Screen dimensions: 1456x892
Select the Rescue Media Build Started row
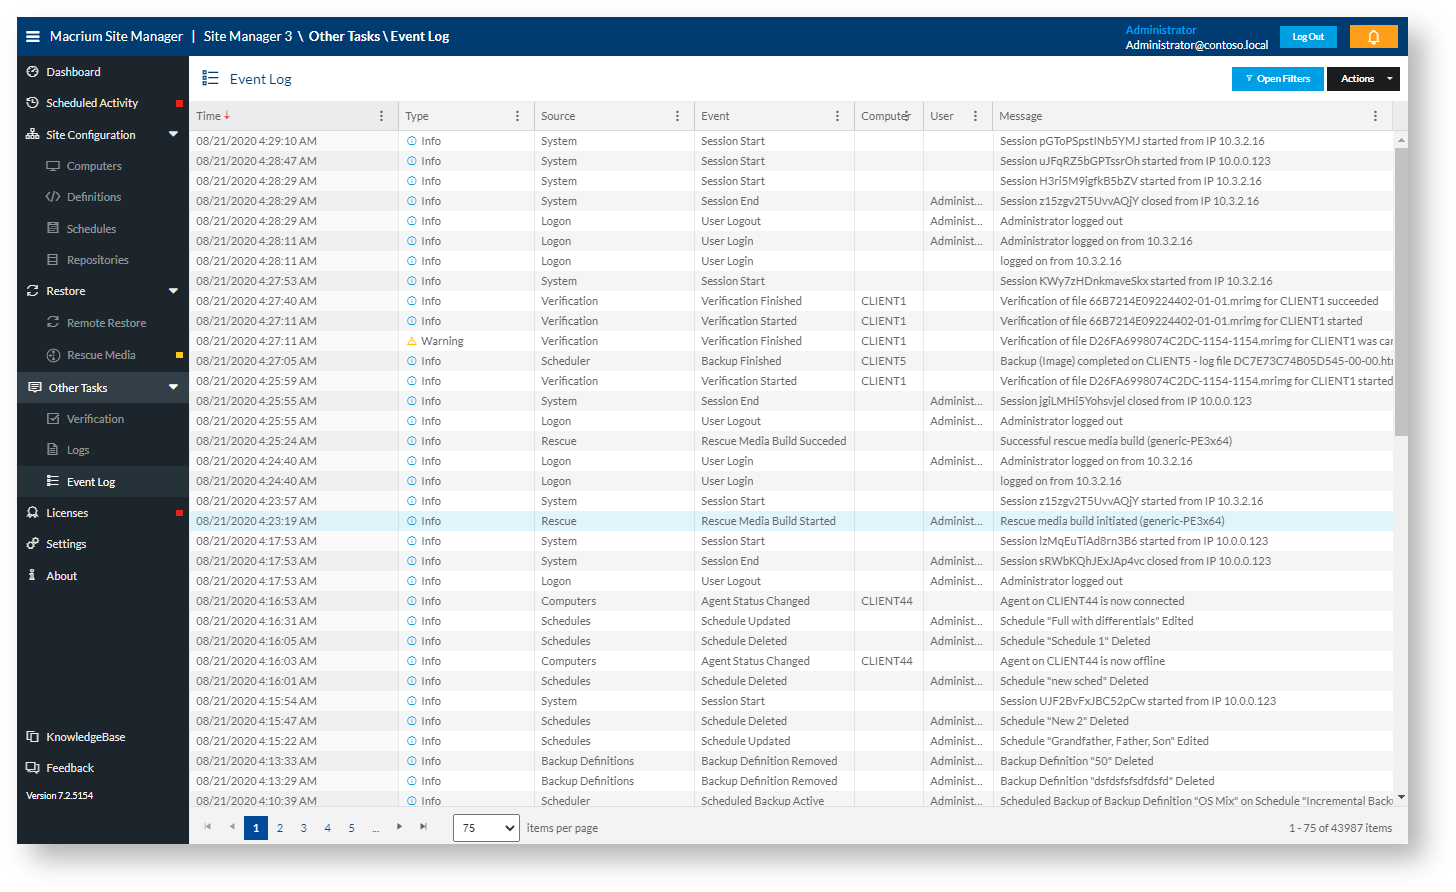pyautogui.click(x=791, y=521)
